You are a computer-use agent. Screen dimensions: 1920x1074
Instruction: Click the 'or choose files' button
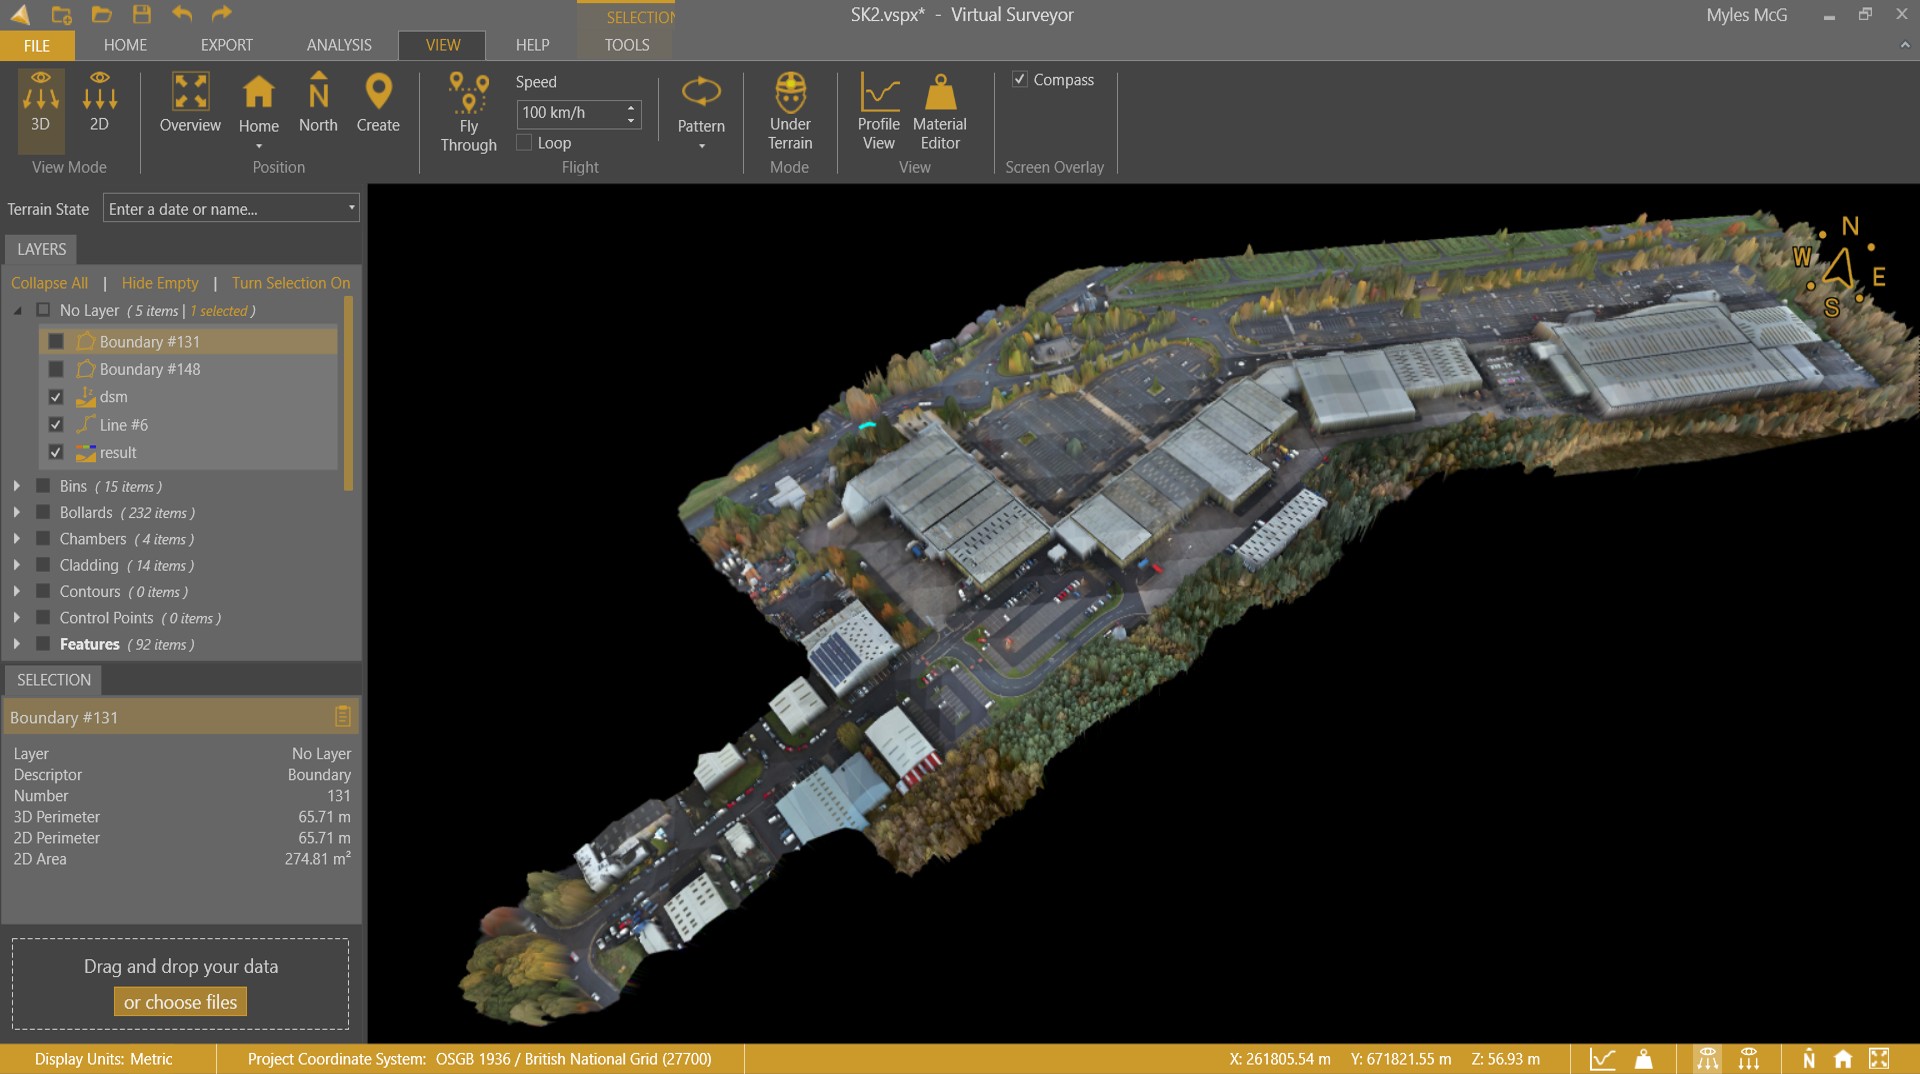180,1002
